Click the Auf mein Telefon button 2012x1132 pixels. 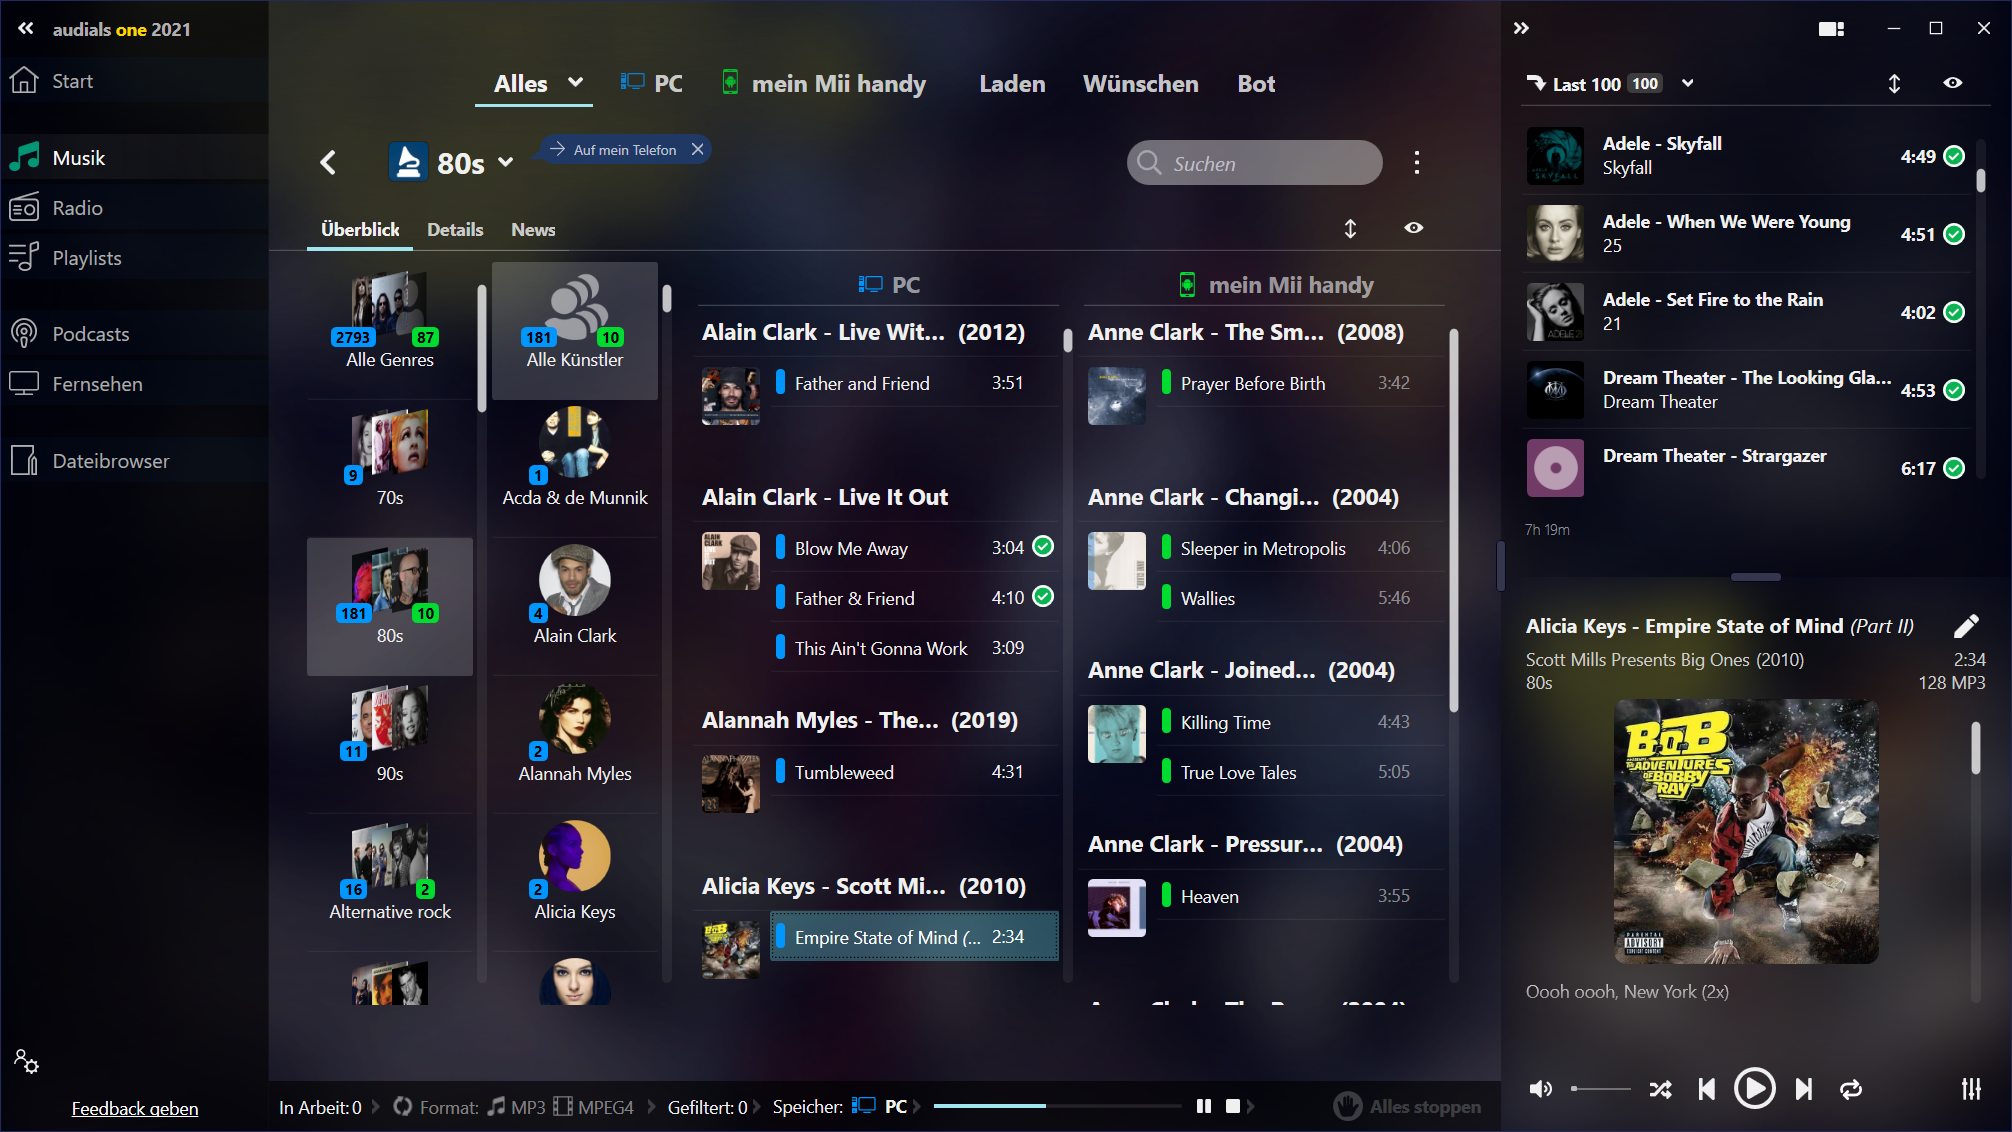[x=614, y=149]
